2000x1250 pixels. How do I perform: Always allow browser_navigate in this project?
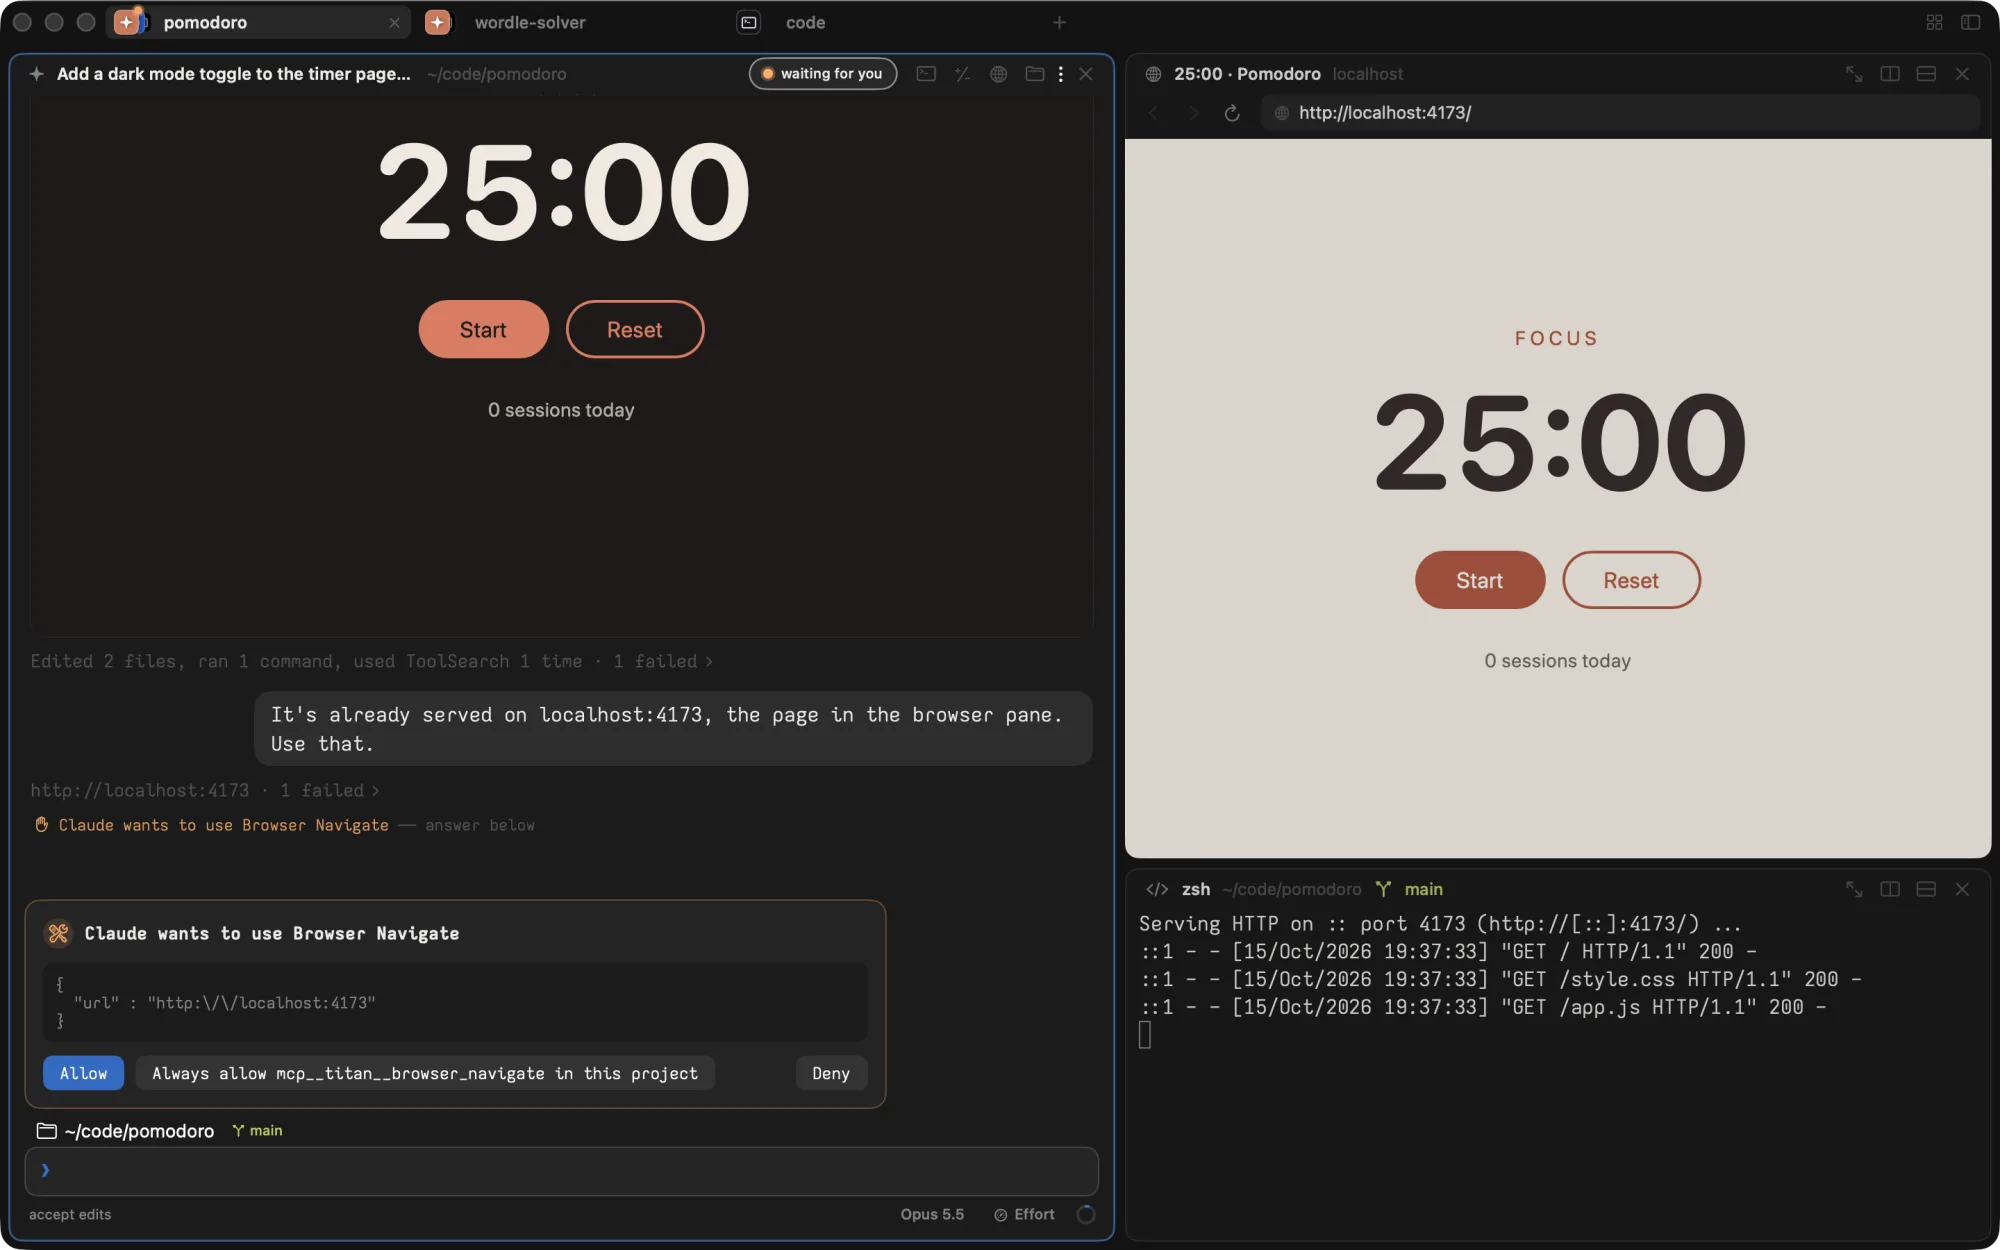(x=425, y=1073)
